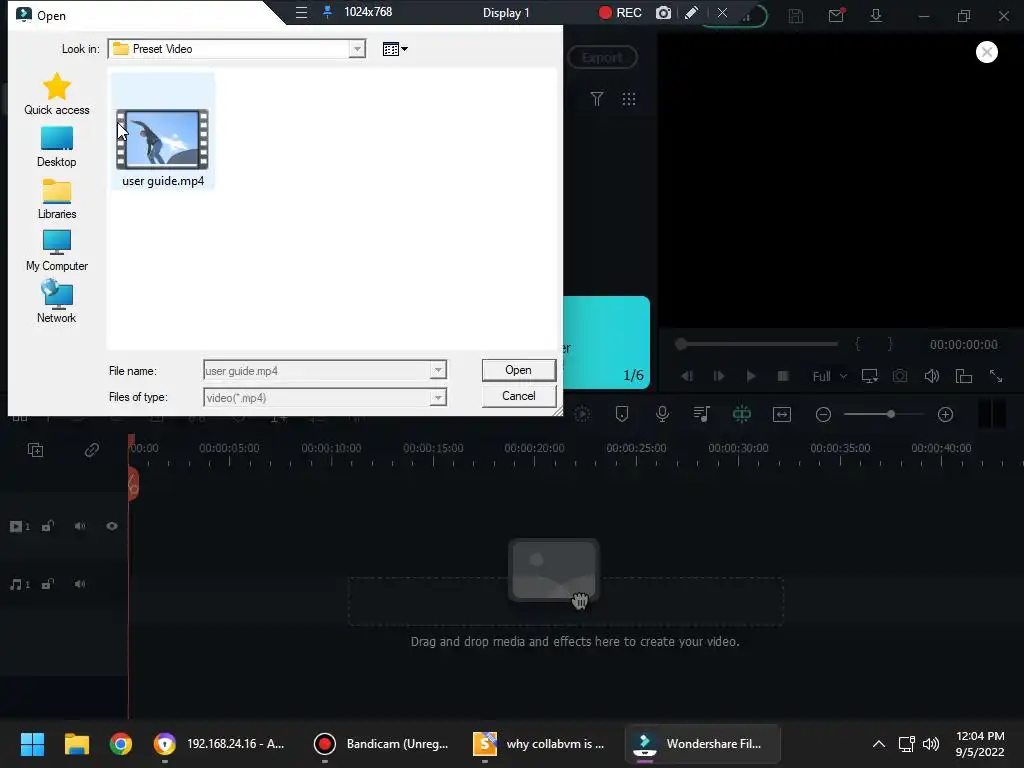
Task: Go to Desktop in the dialog sidebar
Action: [x=57, y=147]
